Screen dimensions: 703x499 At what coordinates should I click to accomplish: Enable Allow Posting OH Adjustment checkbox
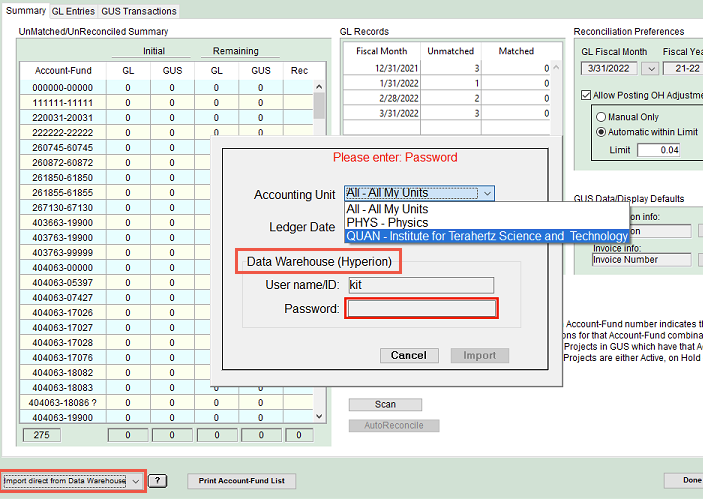pos(587,95)
